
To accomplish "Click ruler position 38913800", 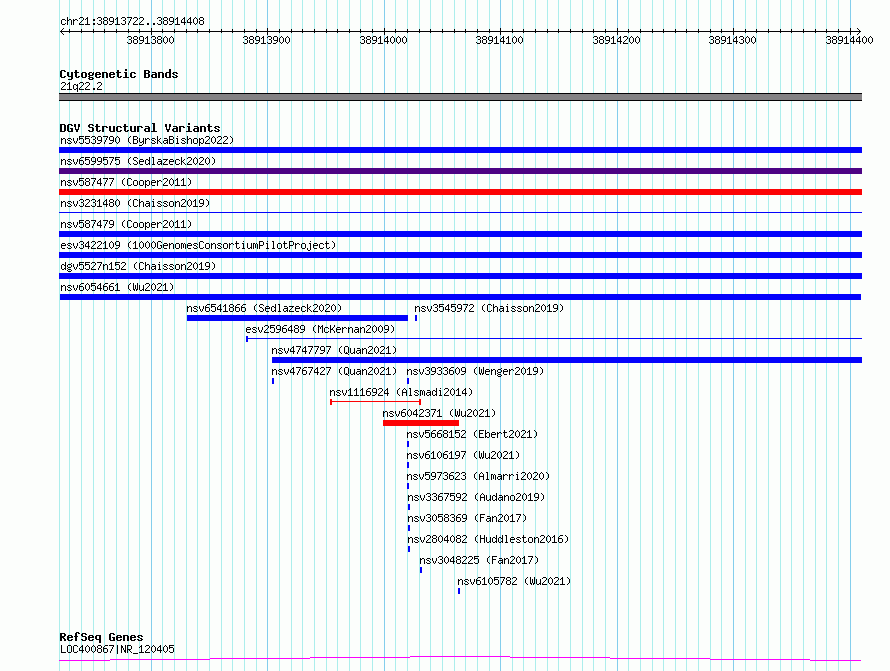I will (x=150, y=40).
